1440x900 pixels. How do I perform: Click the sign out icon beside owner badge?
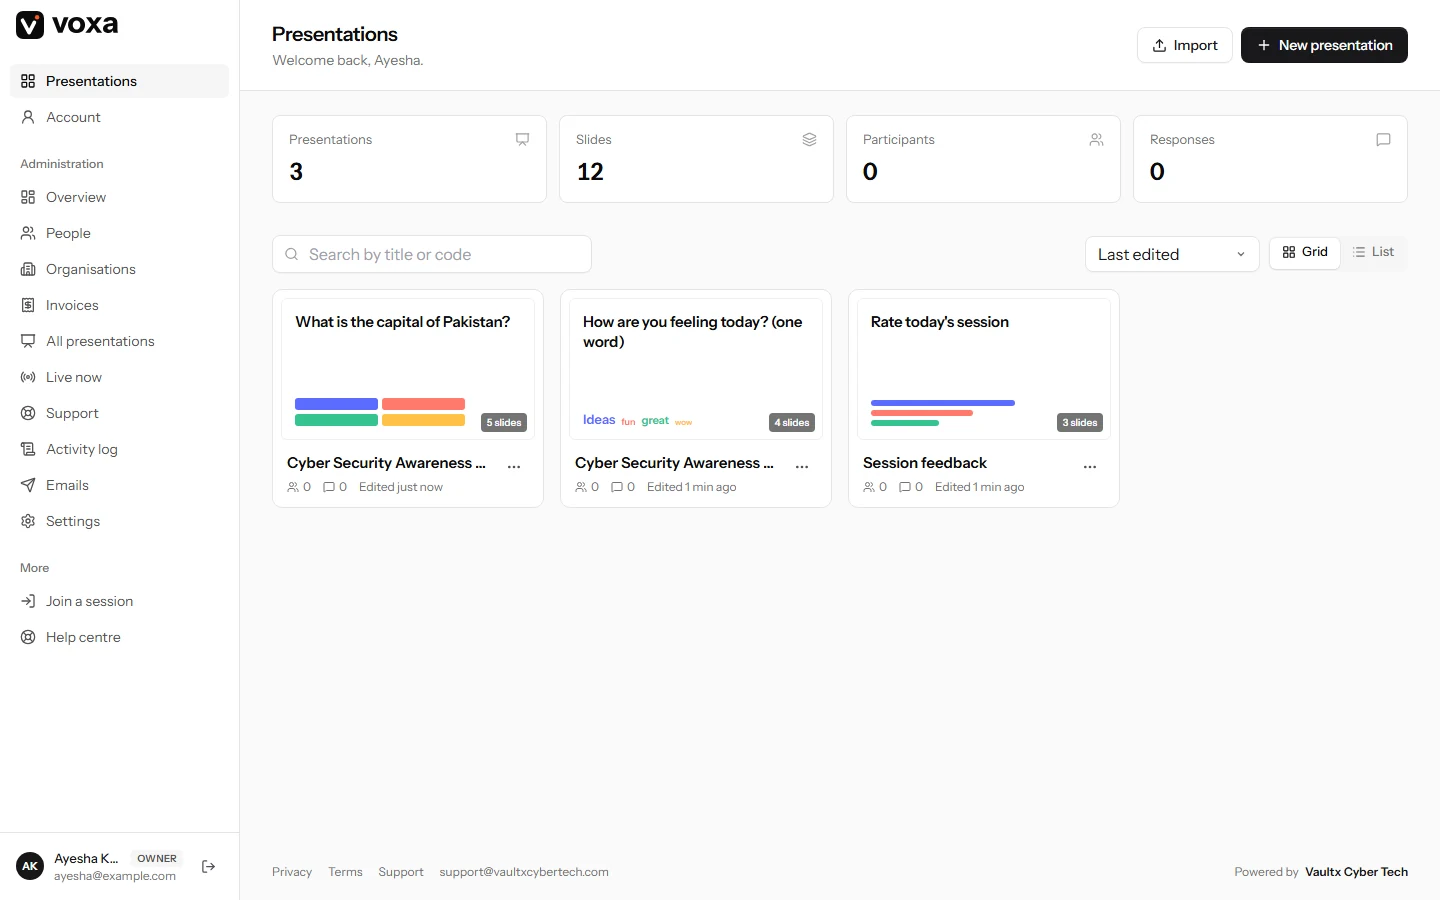point(208,867)
